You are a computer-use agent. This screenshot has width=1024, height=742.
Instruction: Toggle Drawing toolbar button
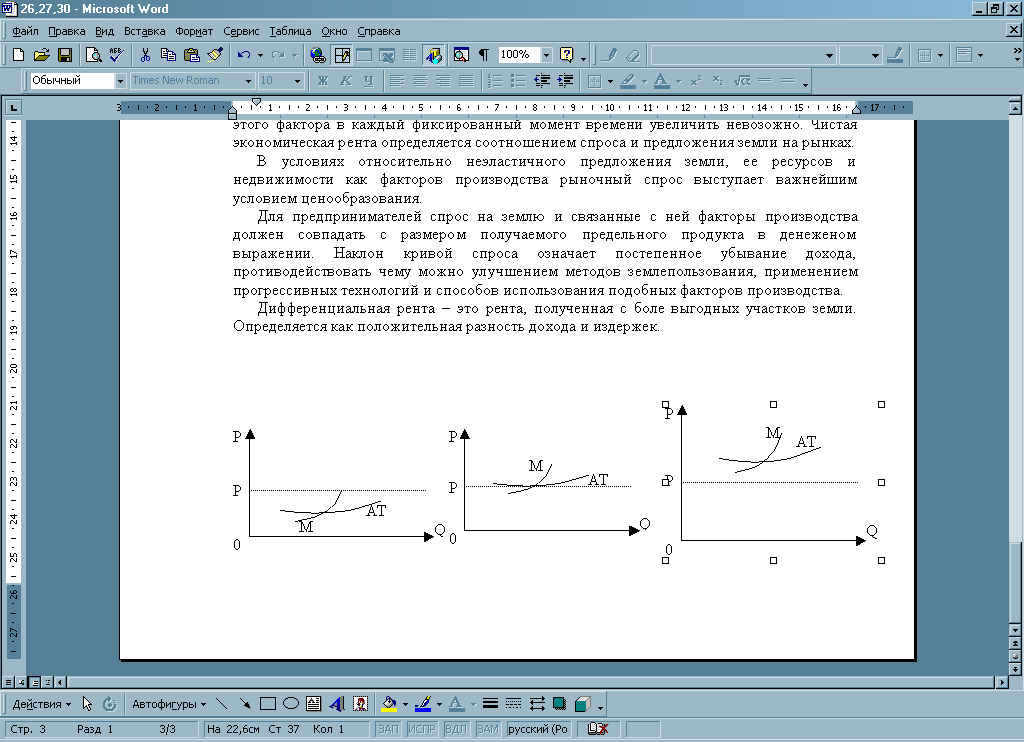pyautogui.click(x=433, y=56)
